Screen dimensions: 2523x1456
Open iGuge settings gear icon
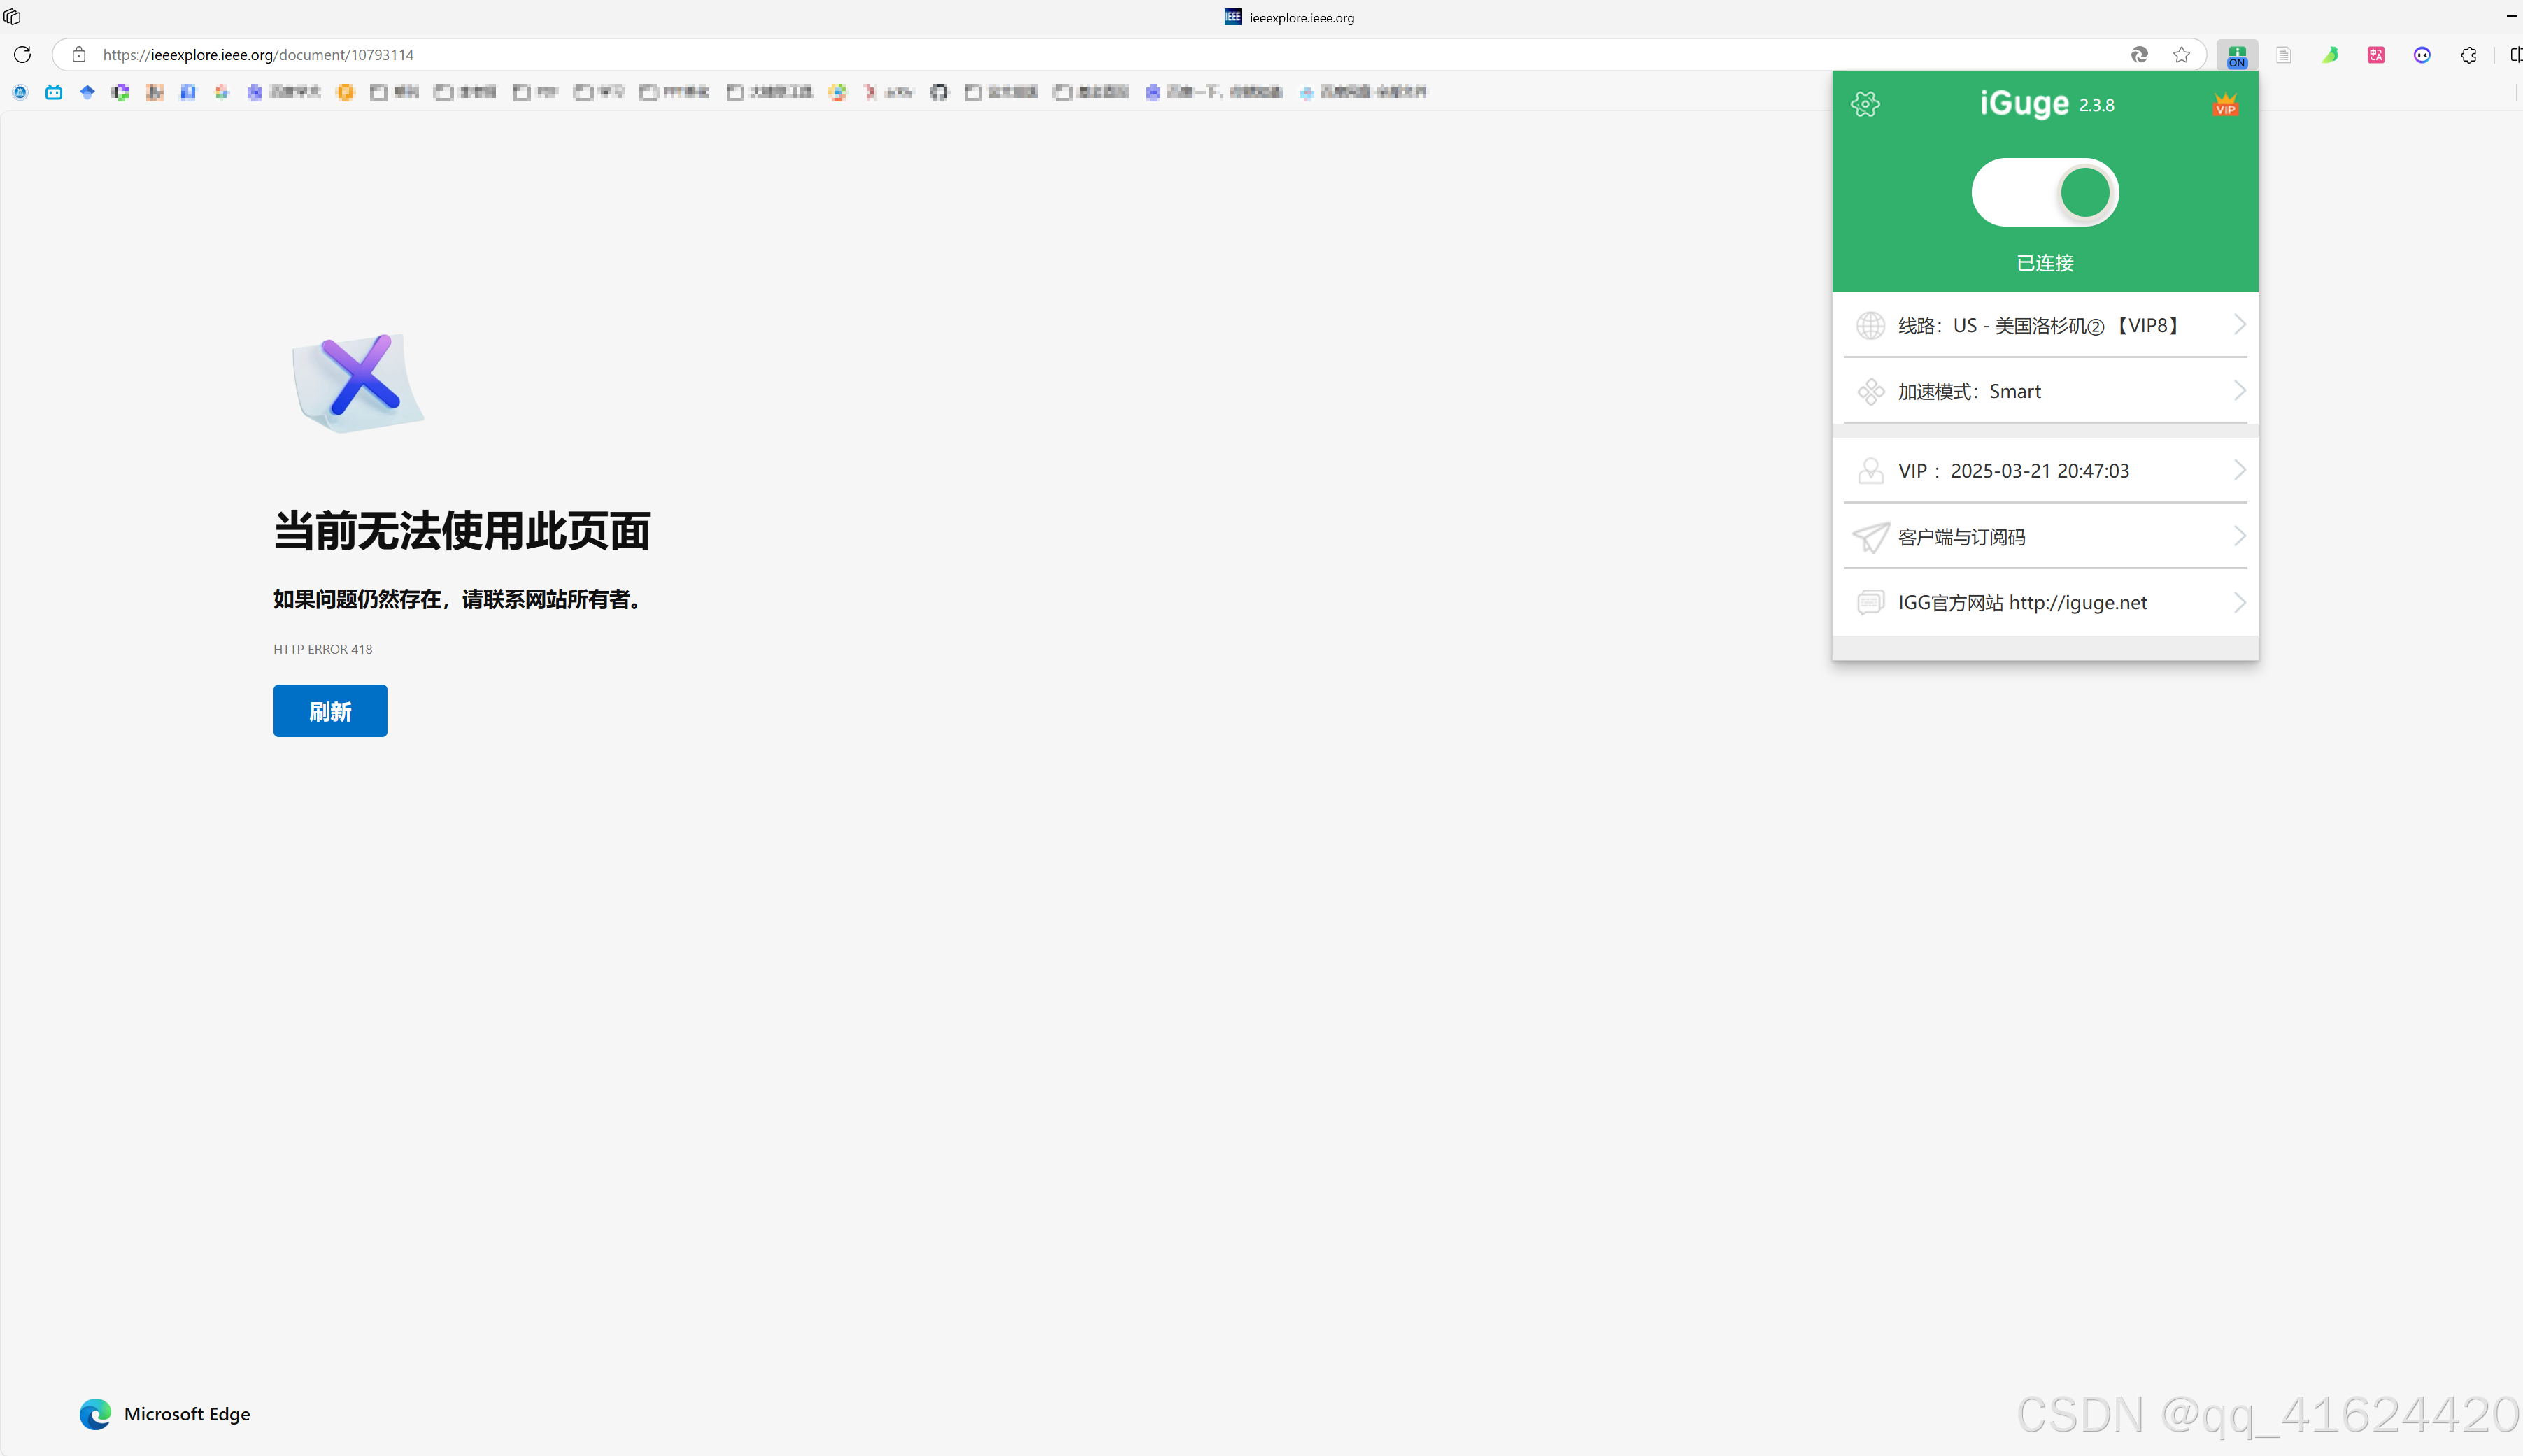(x=1865, y=104)
